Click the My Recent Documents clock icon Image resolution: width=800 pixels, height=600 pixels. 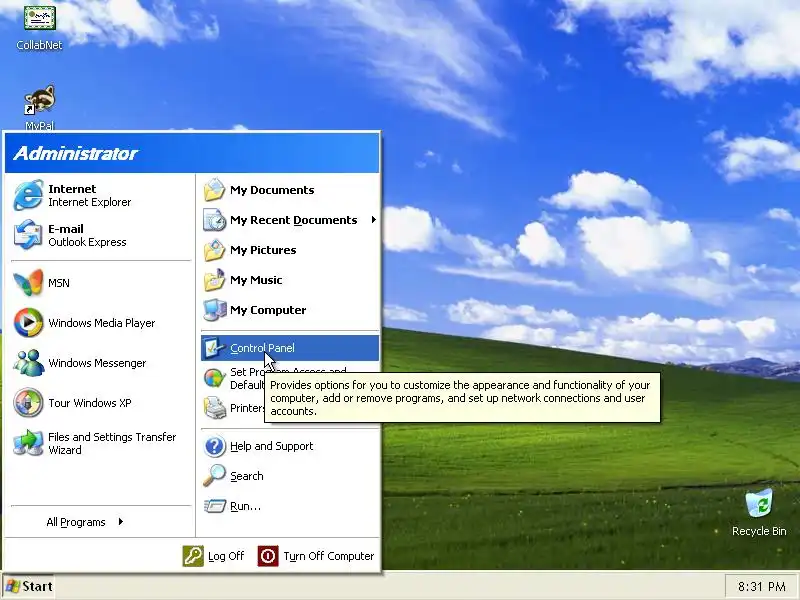coord(214,220)
